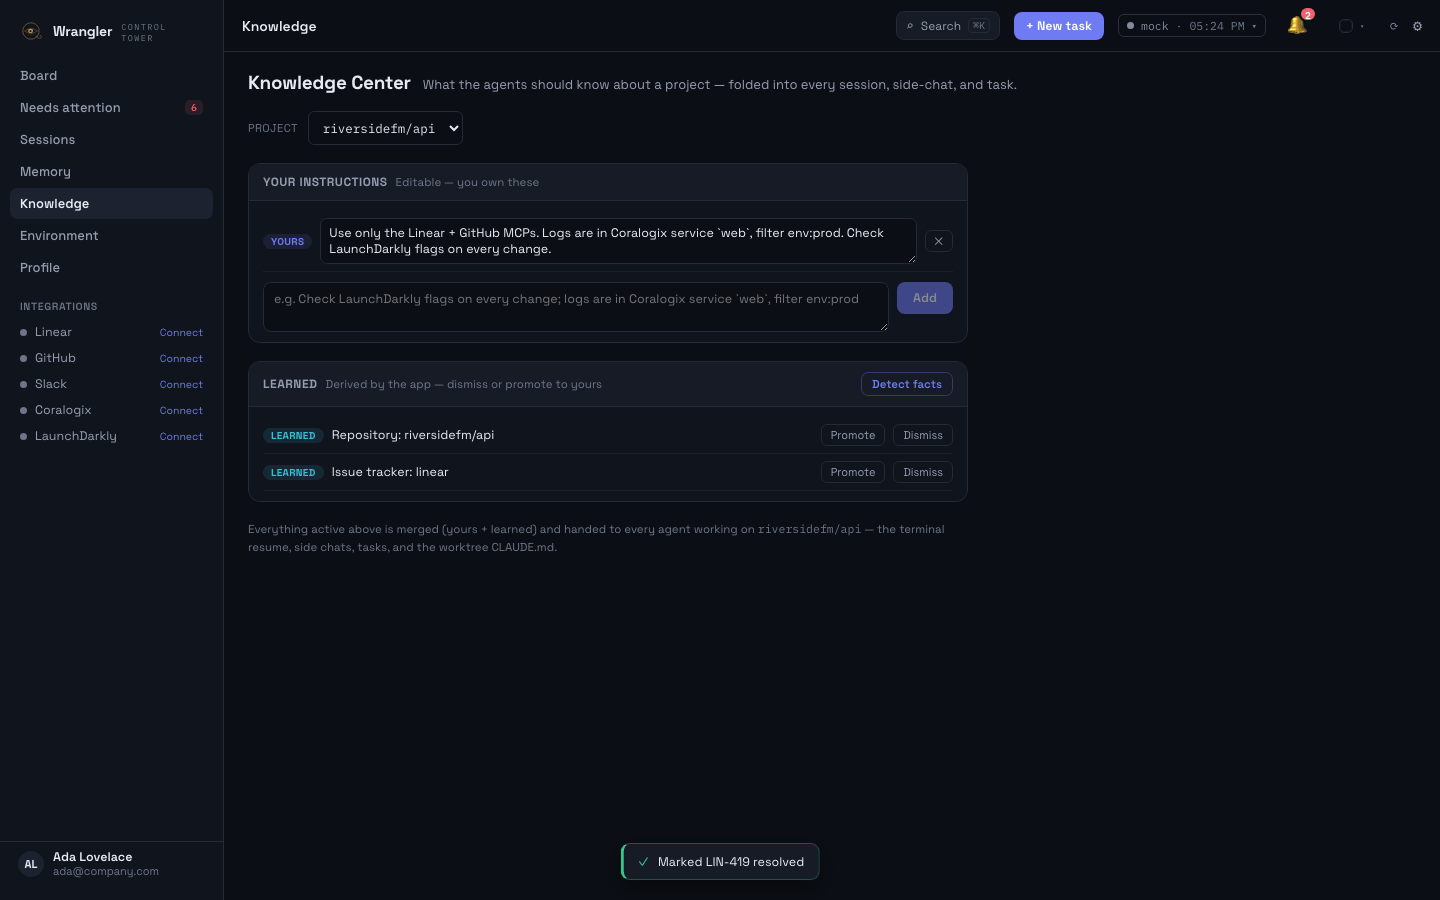
Task: Click the Add instruction button
Action: (x=925, y=298)
